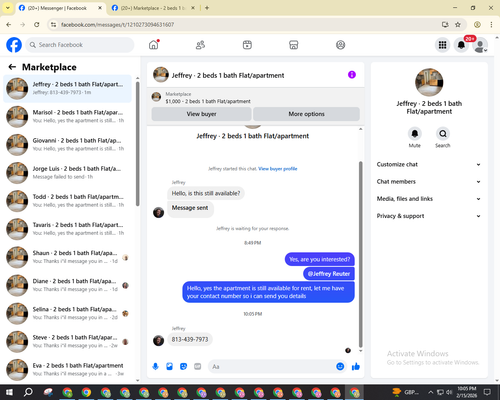The height and width of the screenshot is (400, 500).
Task: Click the listing thumbnail in the right panel
Action: 429,82
